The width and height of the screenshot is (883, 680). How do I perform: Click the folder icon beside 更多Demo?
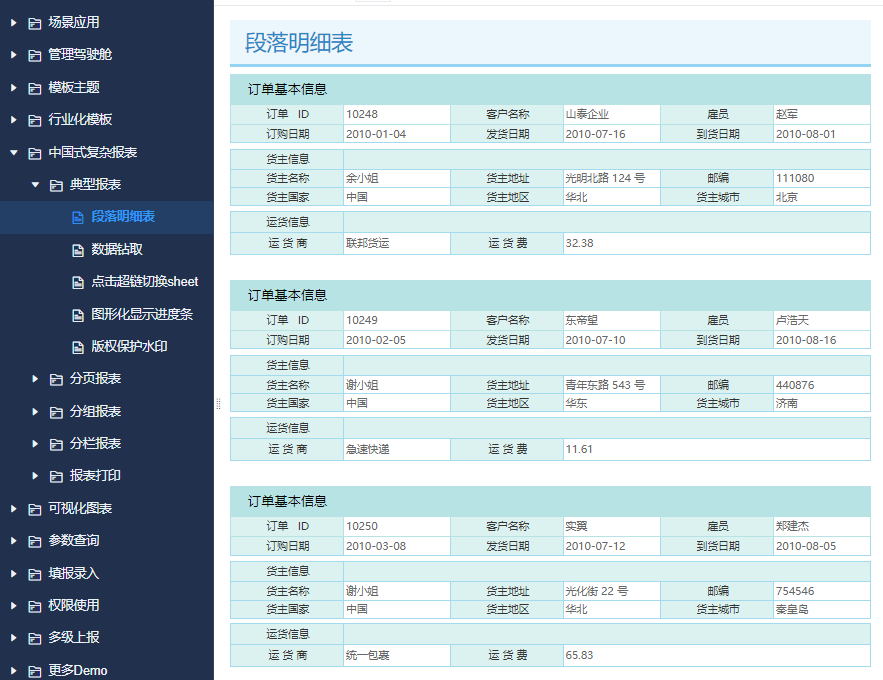(x=35, y=670)
